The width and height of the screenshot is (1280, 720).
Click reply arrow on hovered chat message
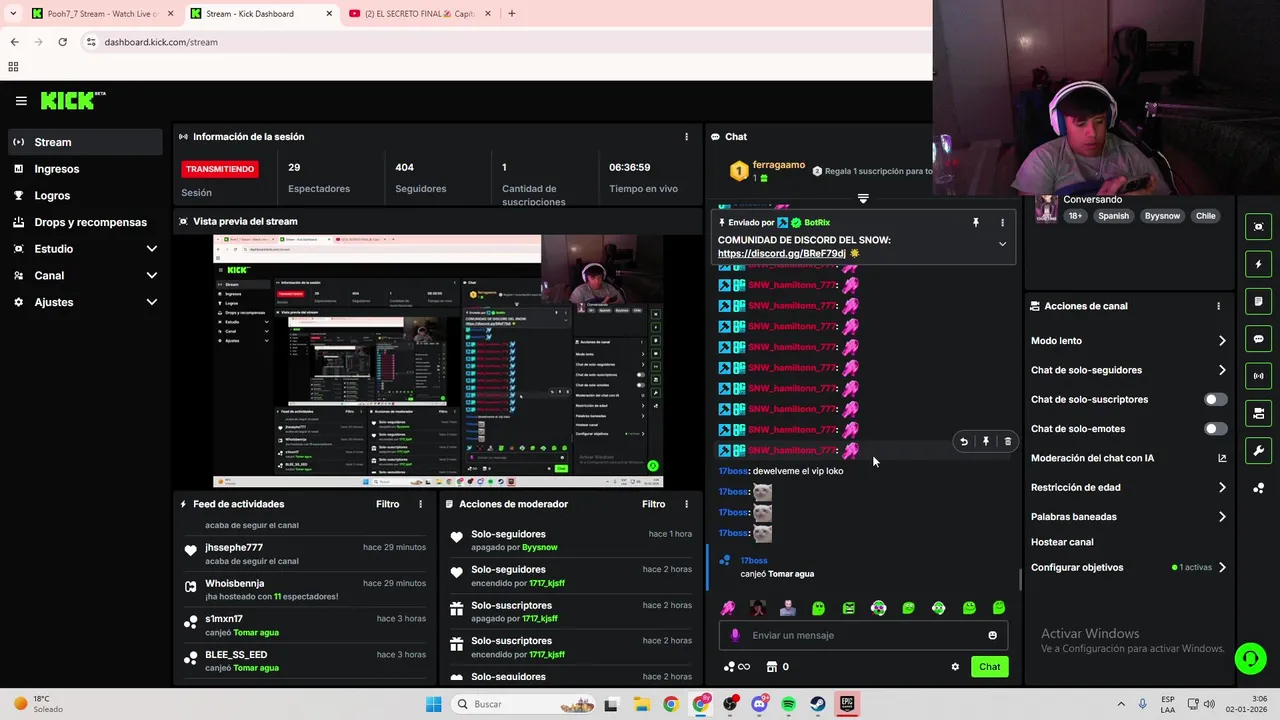point(964,442)
